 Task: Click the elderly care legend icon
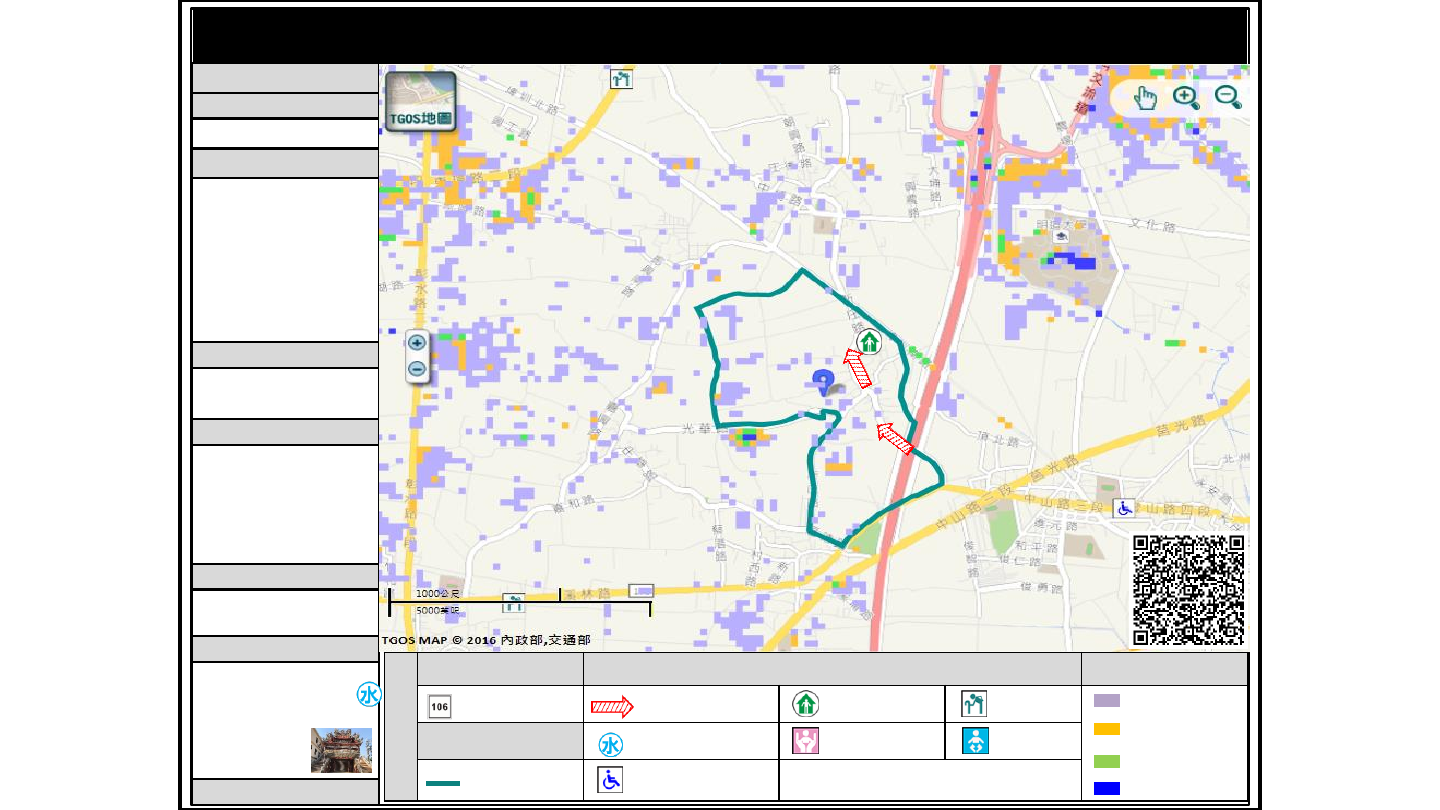[975, 704]
